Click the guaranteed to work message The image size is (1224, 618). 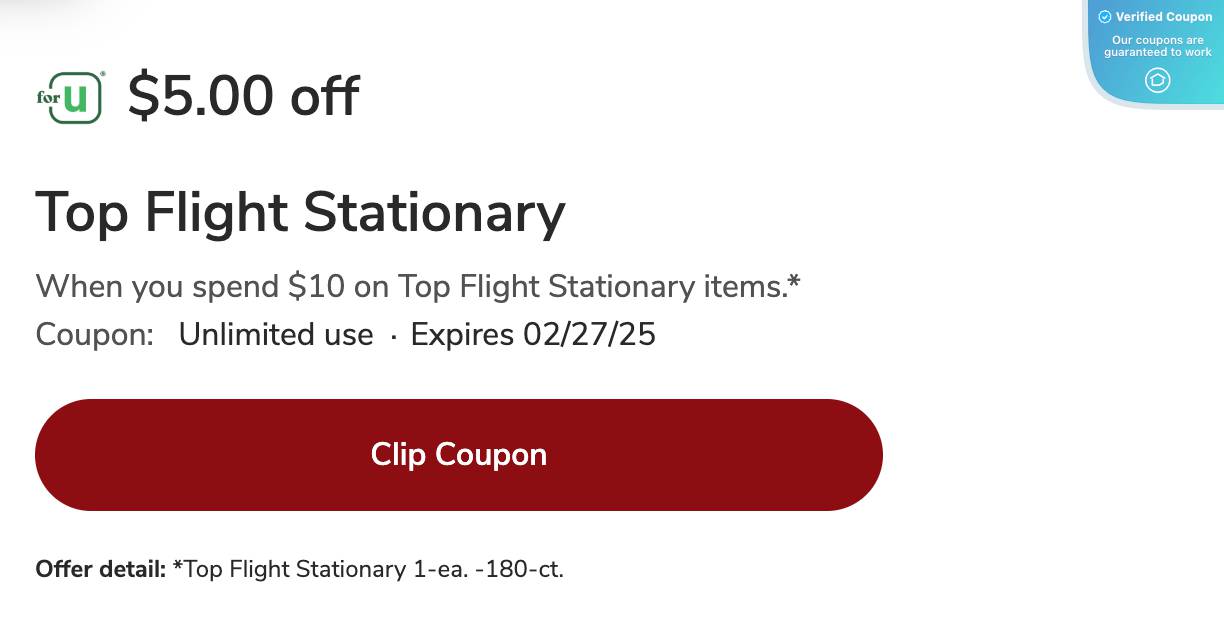coord(1156,46)
